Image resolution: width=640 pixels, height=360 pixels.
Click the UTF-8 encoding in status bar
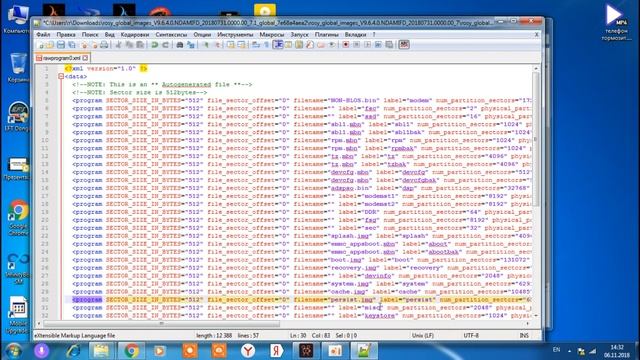[x=471, y=336]
